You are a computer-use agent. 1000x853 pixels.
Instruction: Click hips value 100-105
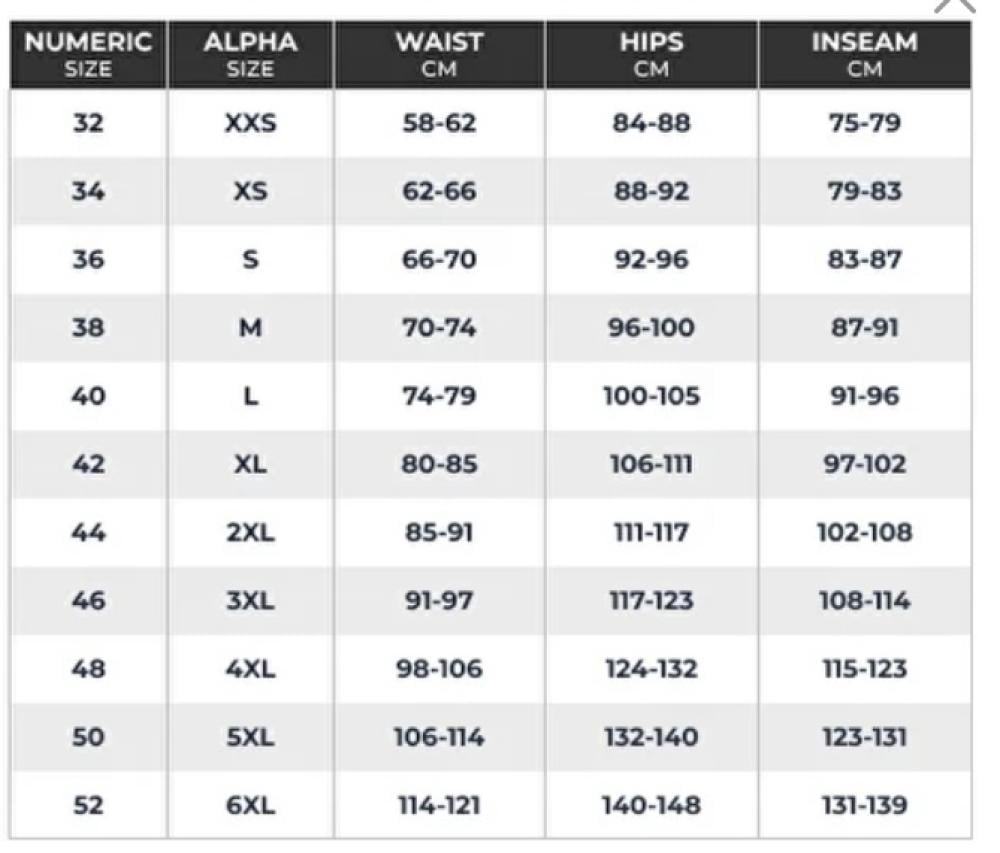pos(651,396)
